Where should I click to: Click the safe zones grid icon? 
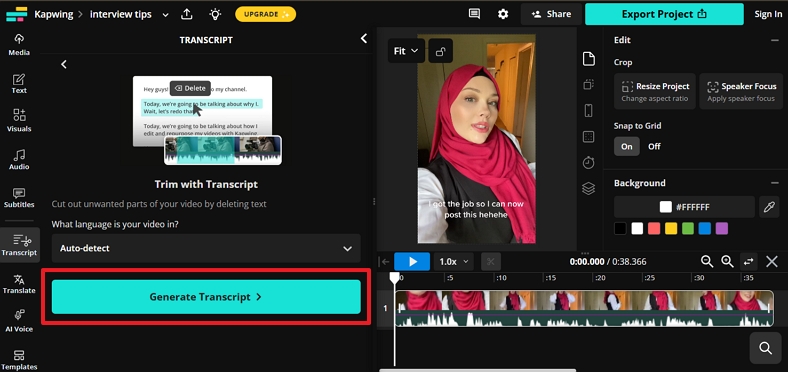pyautogui.click(x=588, y=136)
